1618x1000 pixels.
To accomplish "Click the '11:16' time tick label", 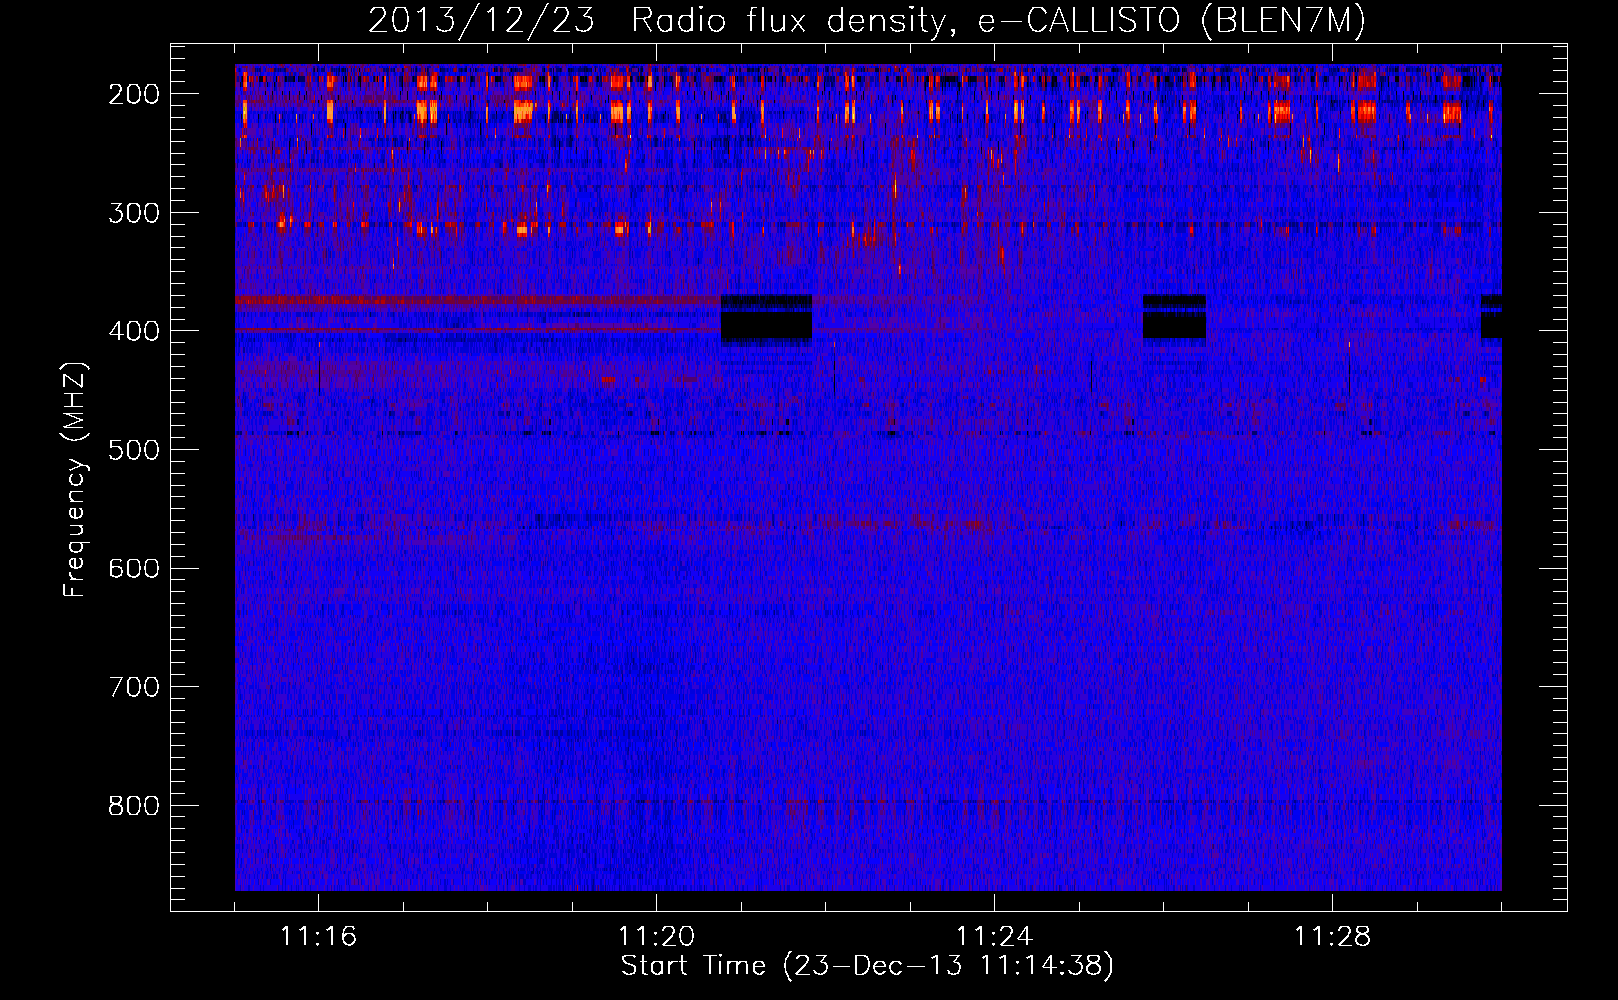I will [318, 937].
